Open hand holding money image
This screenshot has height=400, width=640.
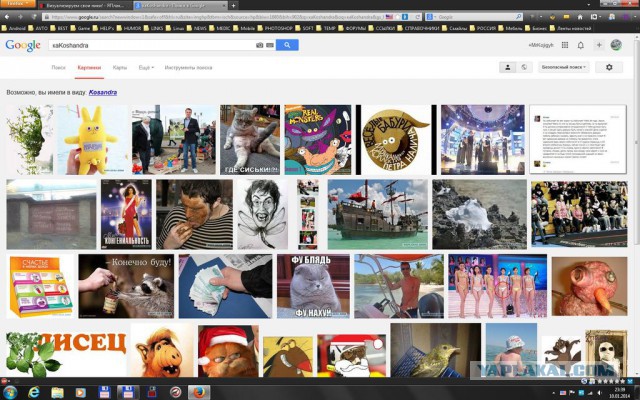225,286
